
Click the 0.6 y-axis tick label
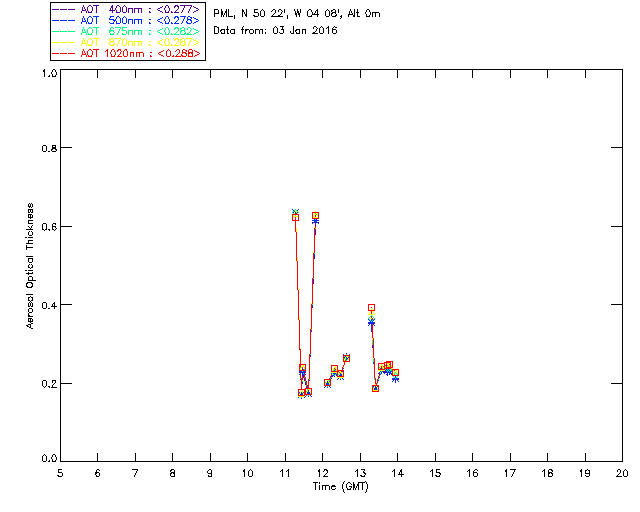(x=49, y=227)
